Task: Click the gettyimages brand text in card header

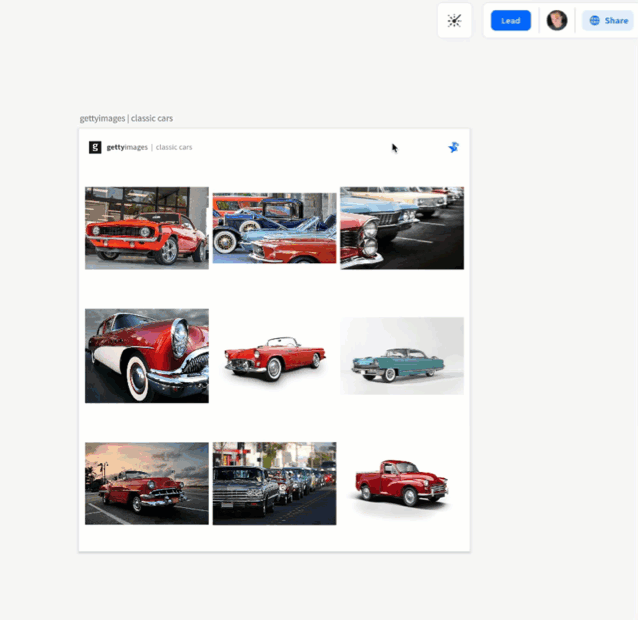Action: pos(127,147)
